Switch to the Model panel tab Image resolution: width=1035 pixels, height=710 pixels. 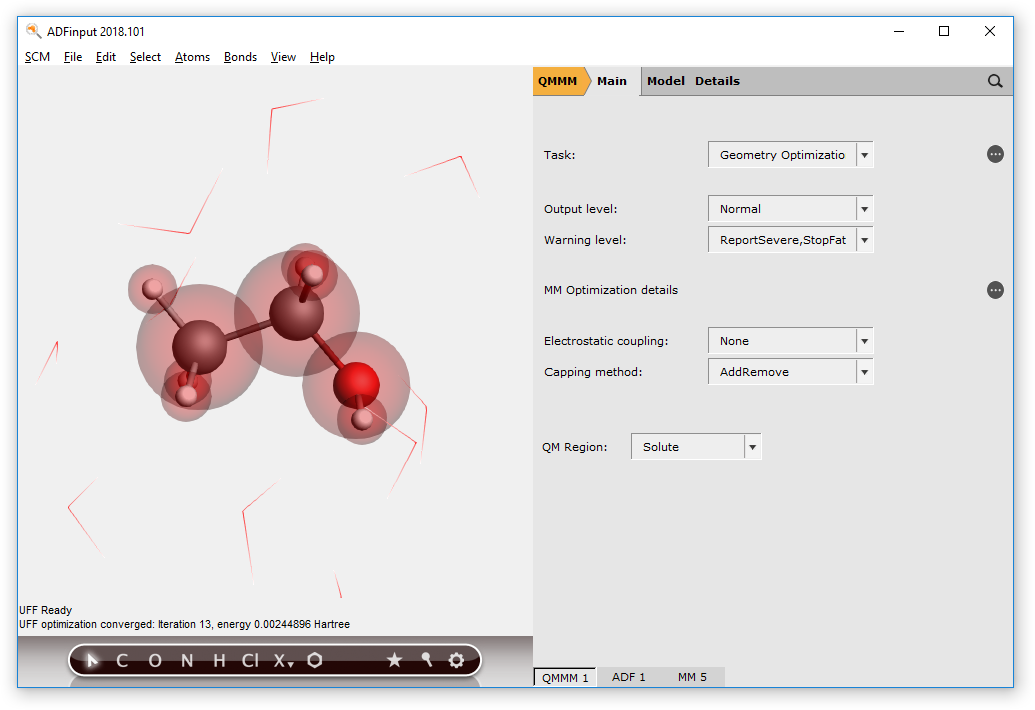(665, 81)
